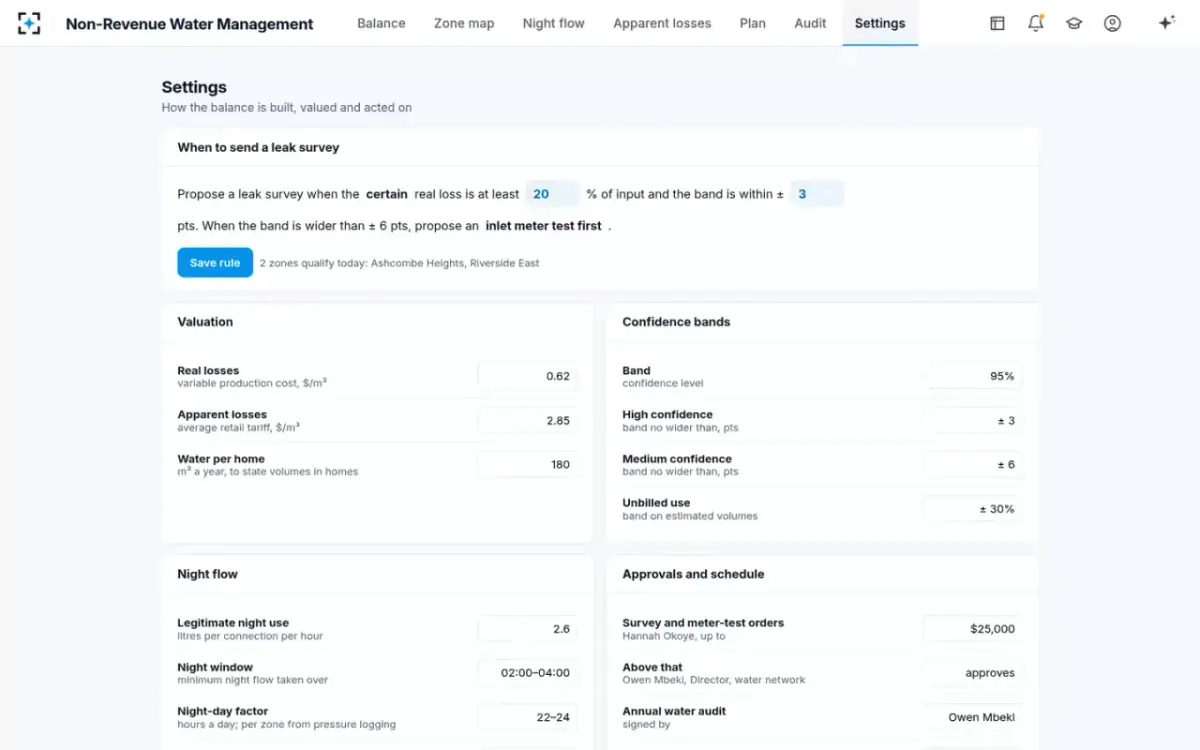The image size is (1200, 750).
Task: Click the Valuation section heading
Action: (x=205, y=322)
